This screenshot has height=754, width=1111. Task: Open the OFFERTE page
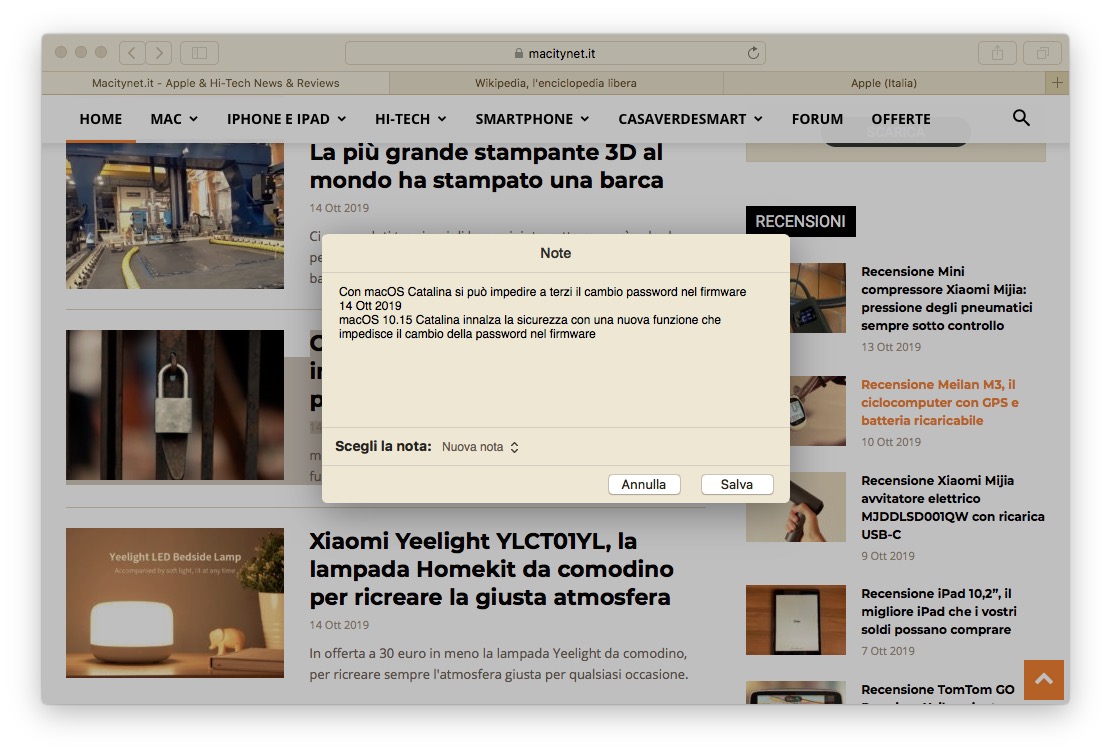coord(901,119)
